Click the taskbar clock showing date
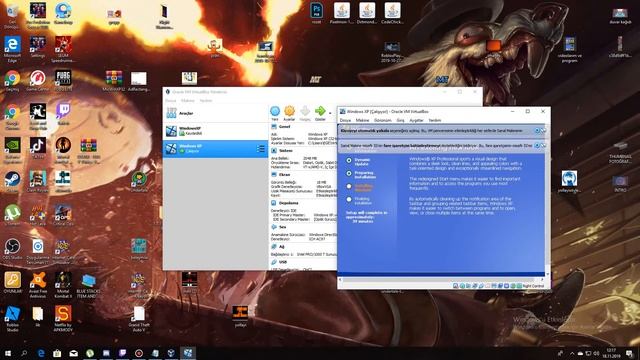This screenshot has height=360, width=640. pos(611,353)
